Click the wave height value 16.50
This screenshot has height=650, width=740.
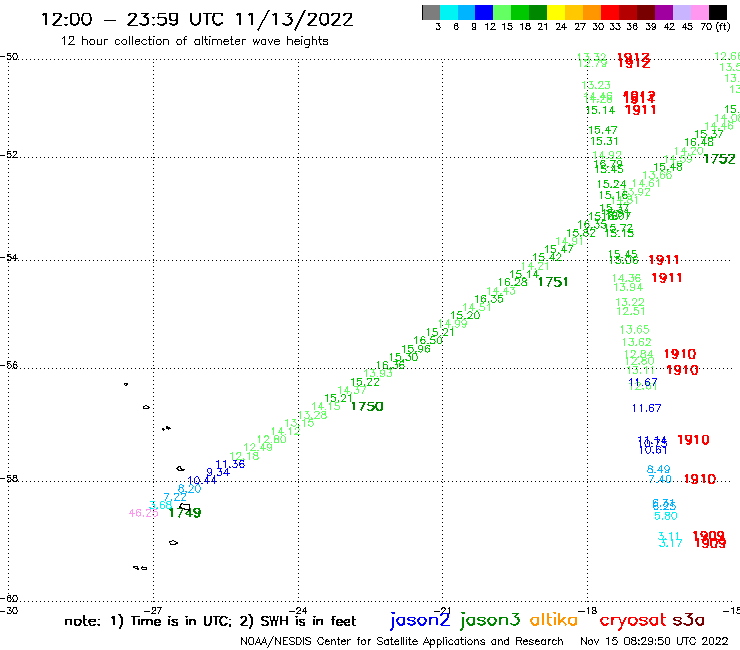(x=428, y=340)
